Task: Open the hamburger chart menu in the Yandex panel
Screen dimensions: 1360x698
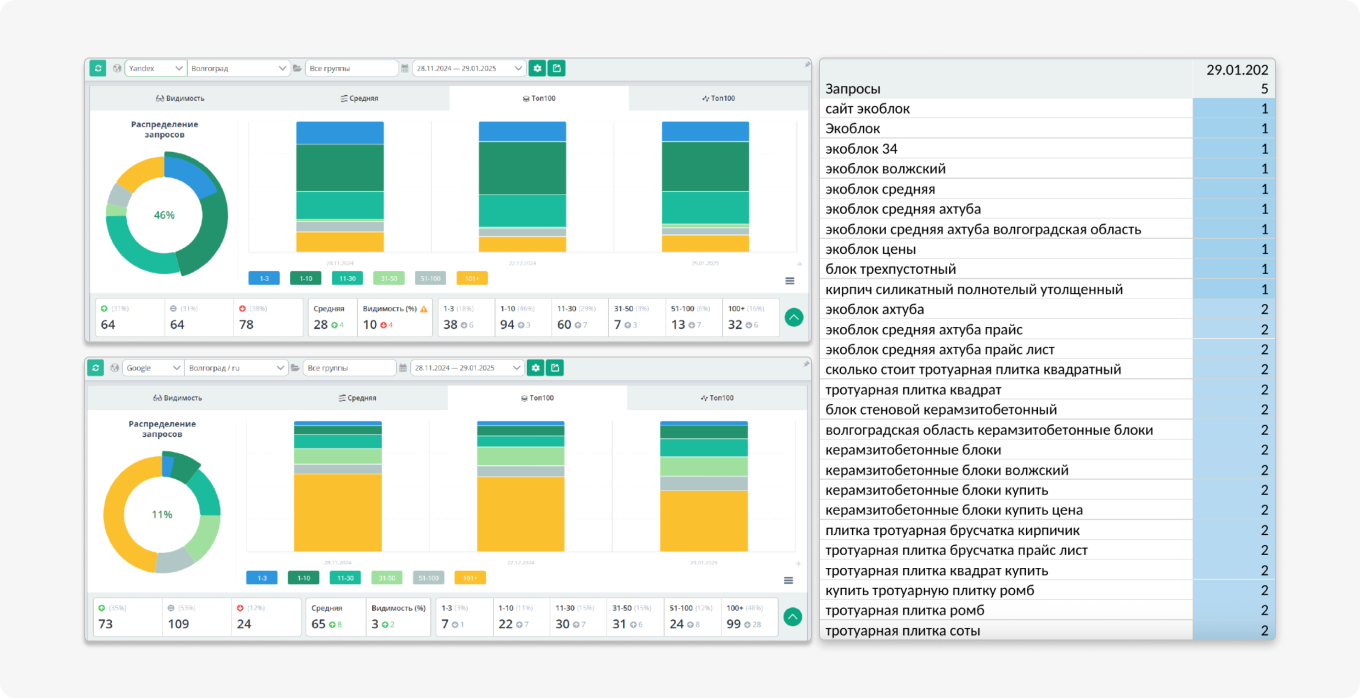Action: pos(789,281)
